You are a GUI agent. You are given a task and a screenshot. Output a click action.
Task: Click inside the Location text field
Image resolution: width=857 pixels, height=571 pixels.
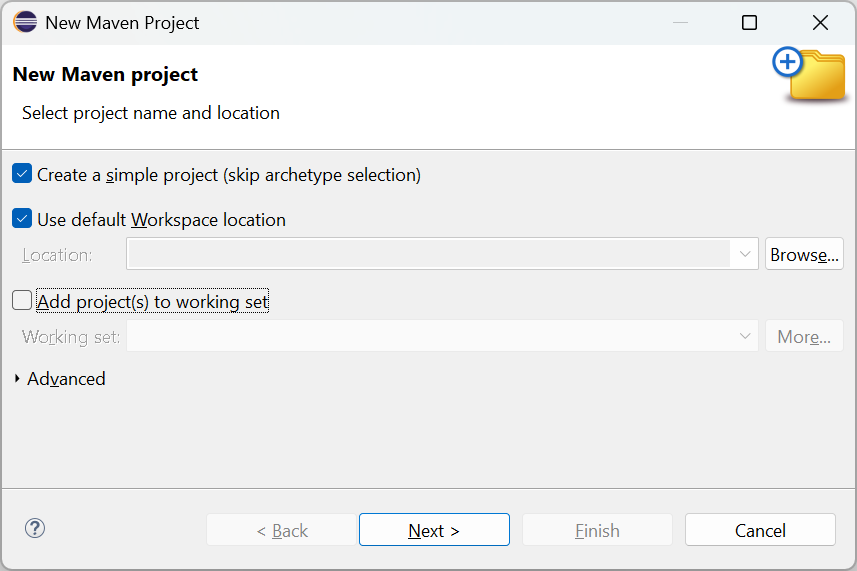pyautogui.click(x=430, y=255)
